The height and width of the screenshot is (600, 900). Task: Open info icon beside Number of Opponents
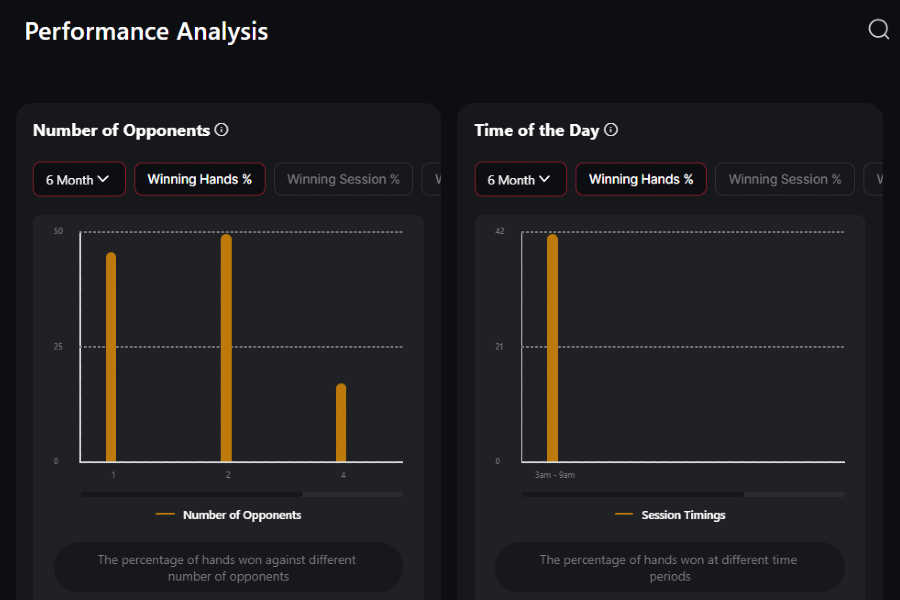(222, 130)
